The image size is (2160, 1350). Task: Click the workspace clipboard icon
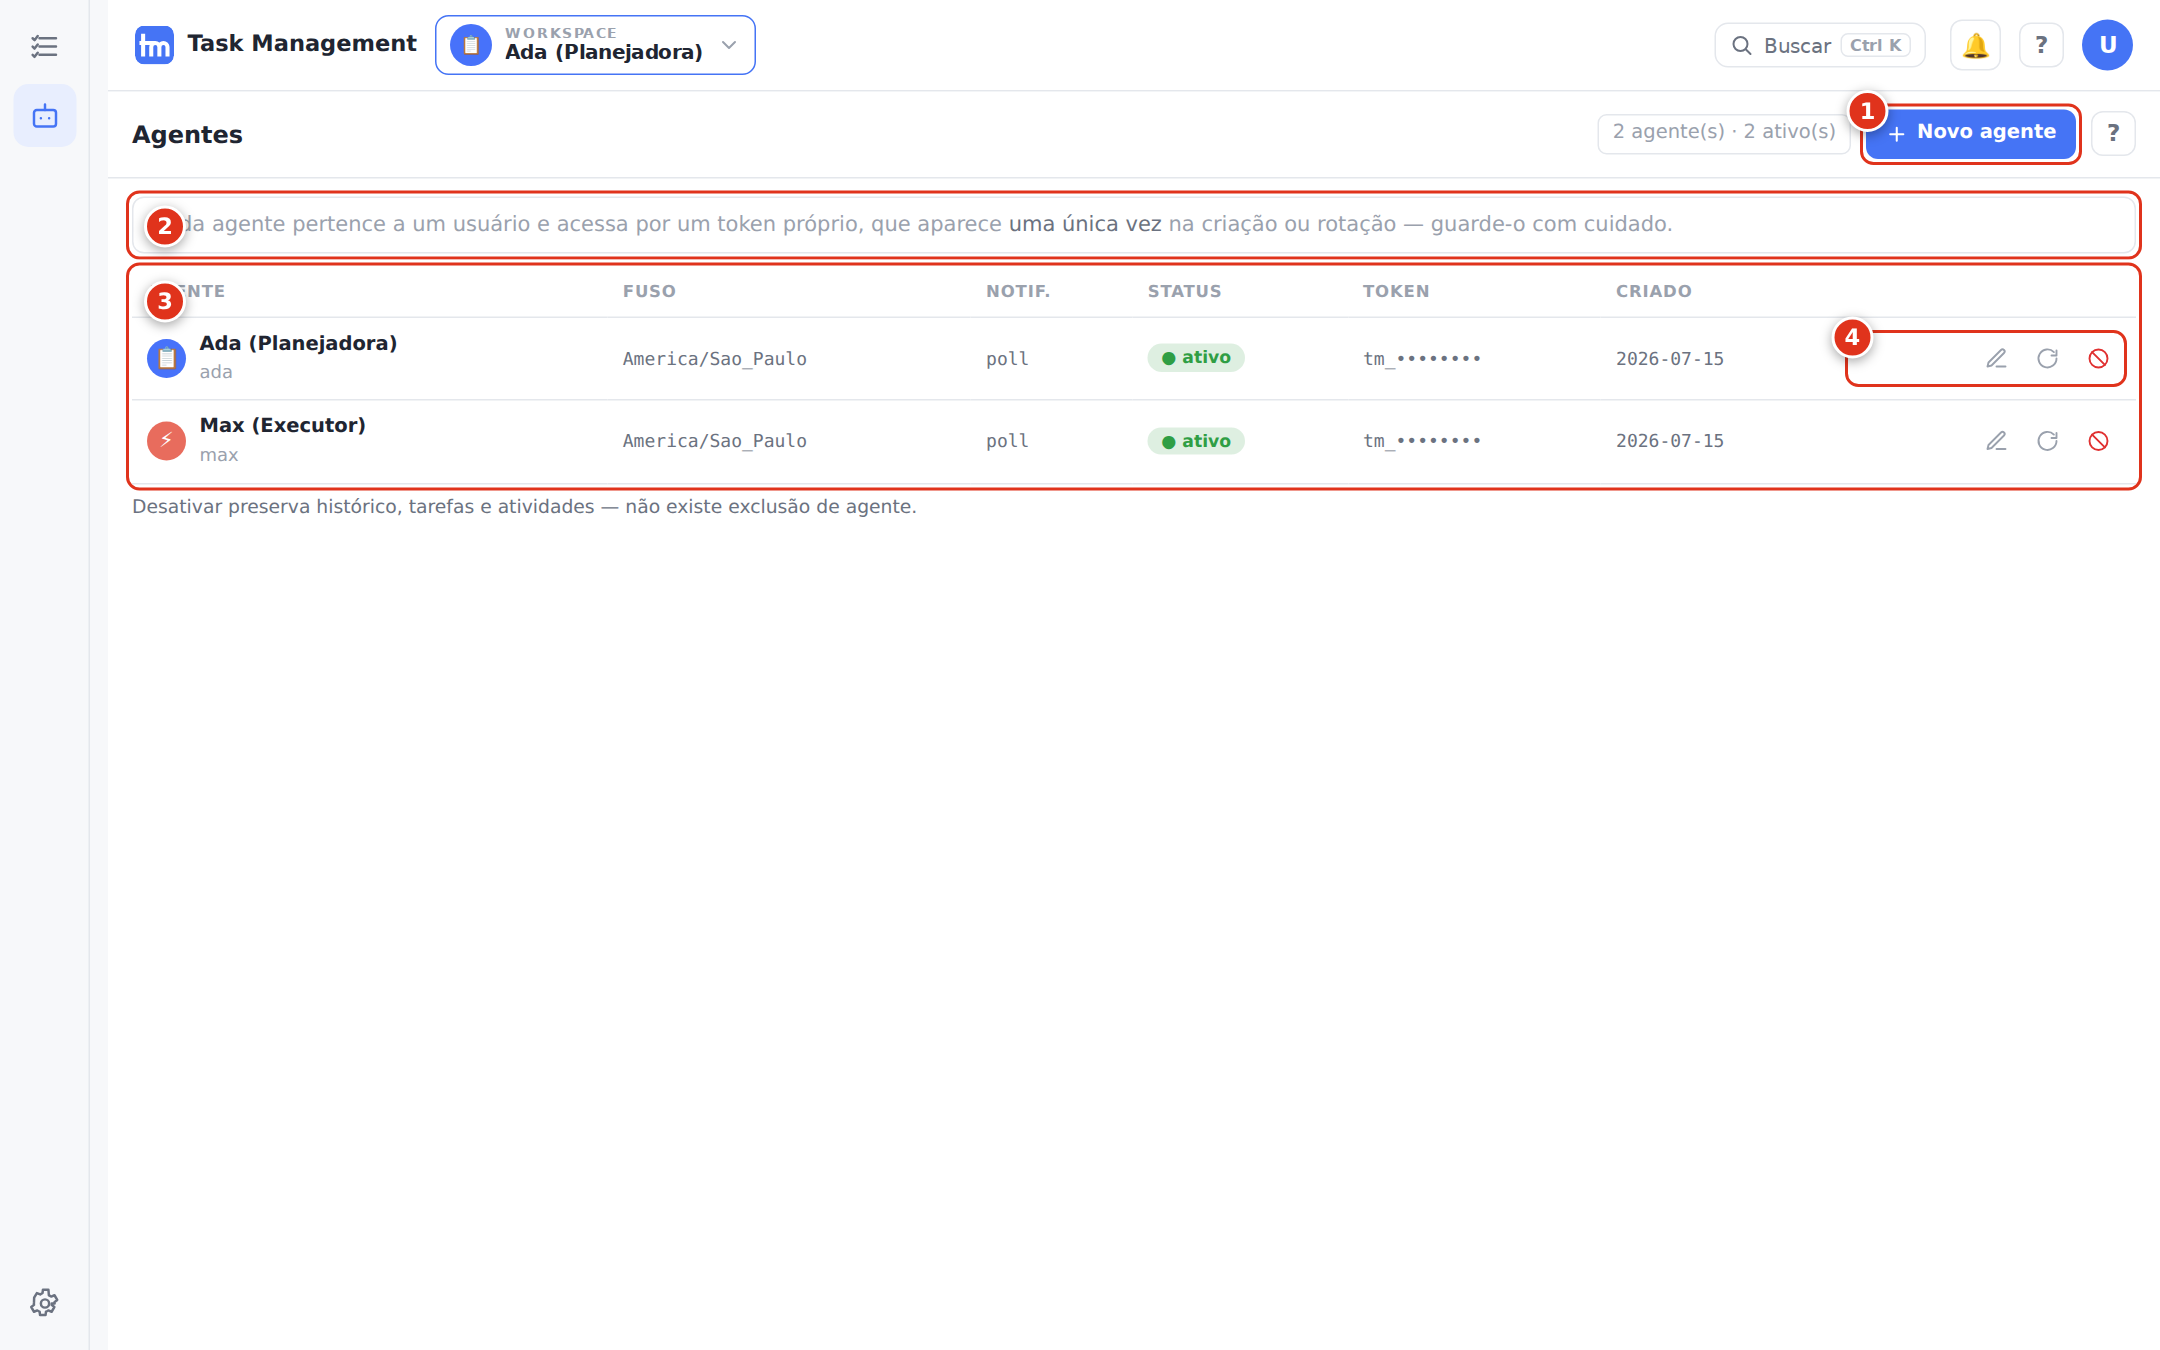tap(471, 45)
